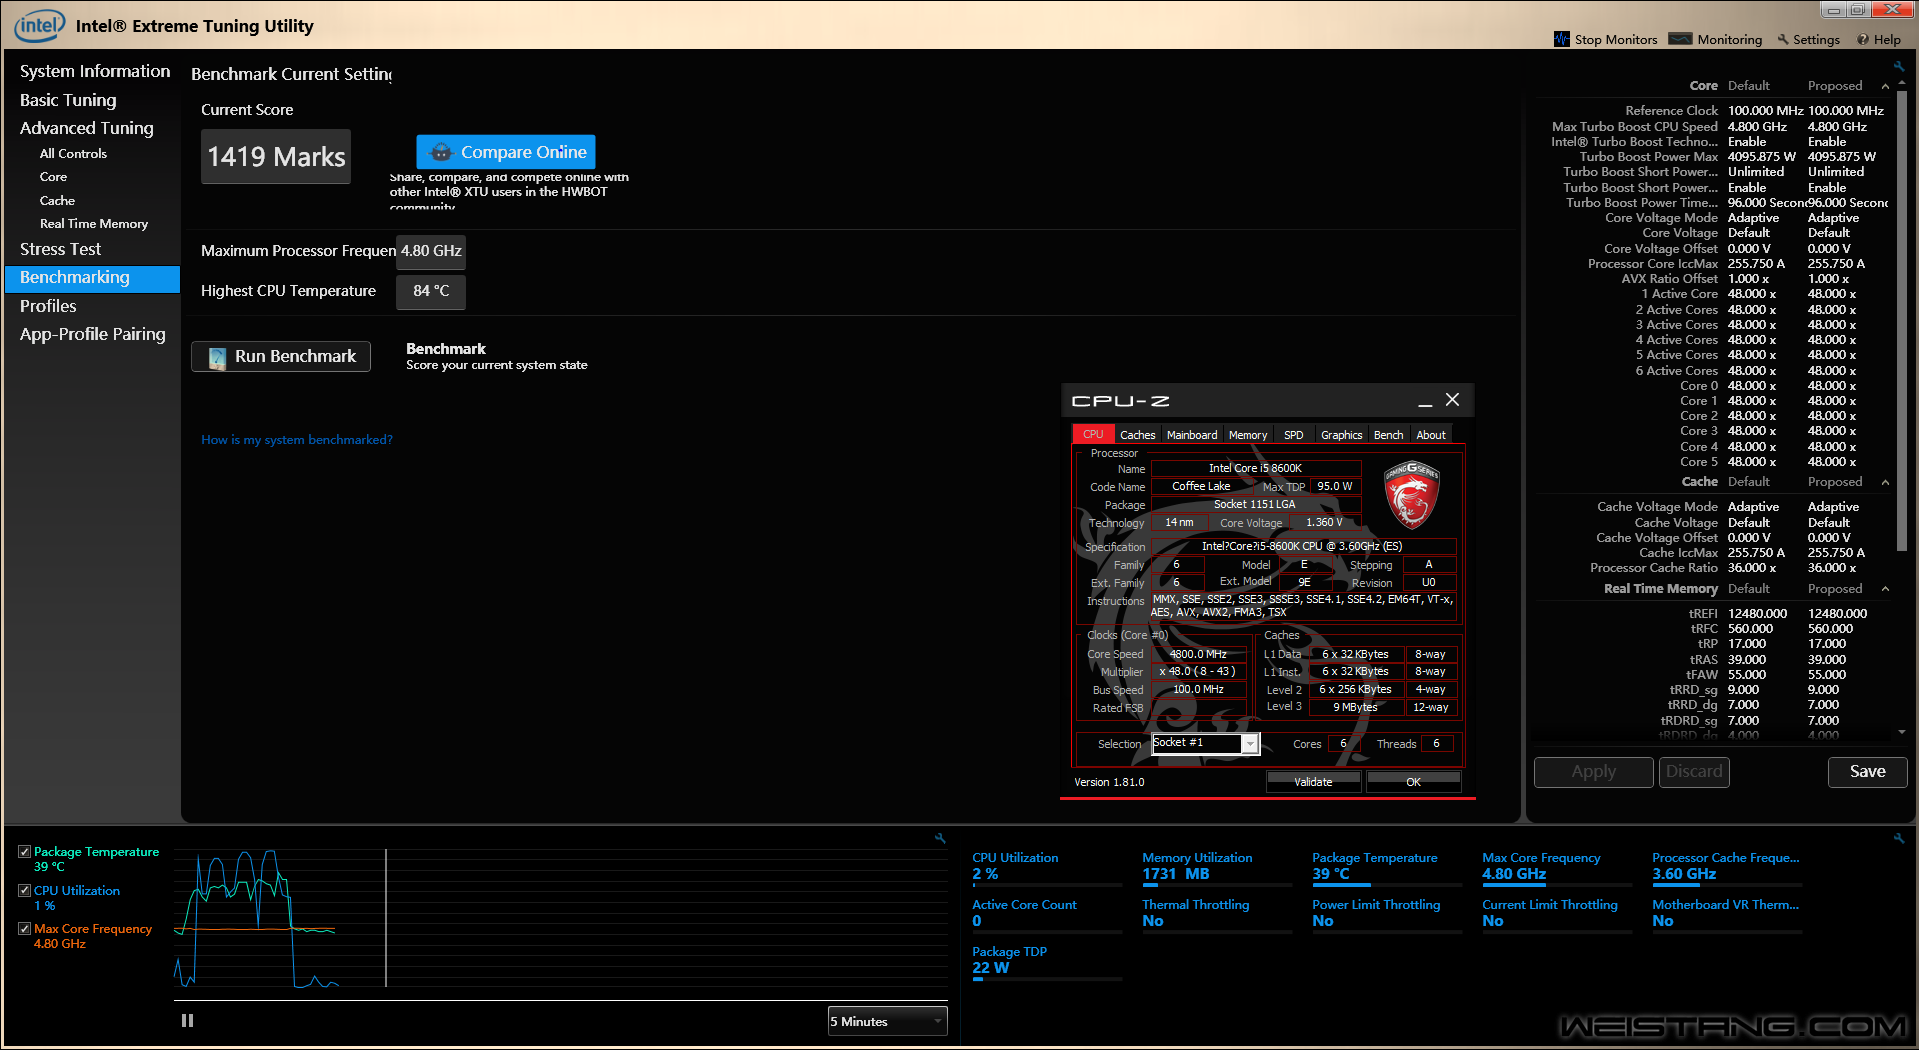
Task: Toggle CPU Utilization graph checkbox
Action: point(24,890)
